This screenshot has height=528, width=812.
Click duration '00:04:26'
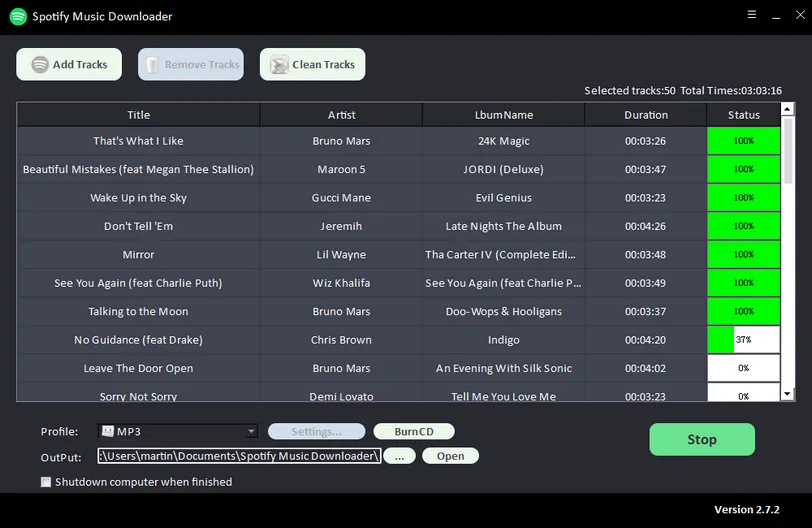[645, 226]
